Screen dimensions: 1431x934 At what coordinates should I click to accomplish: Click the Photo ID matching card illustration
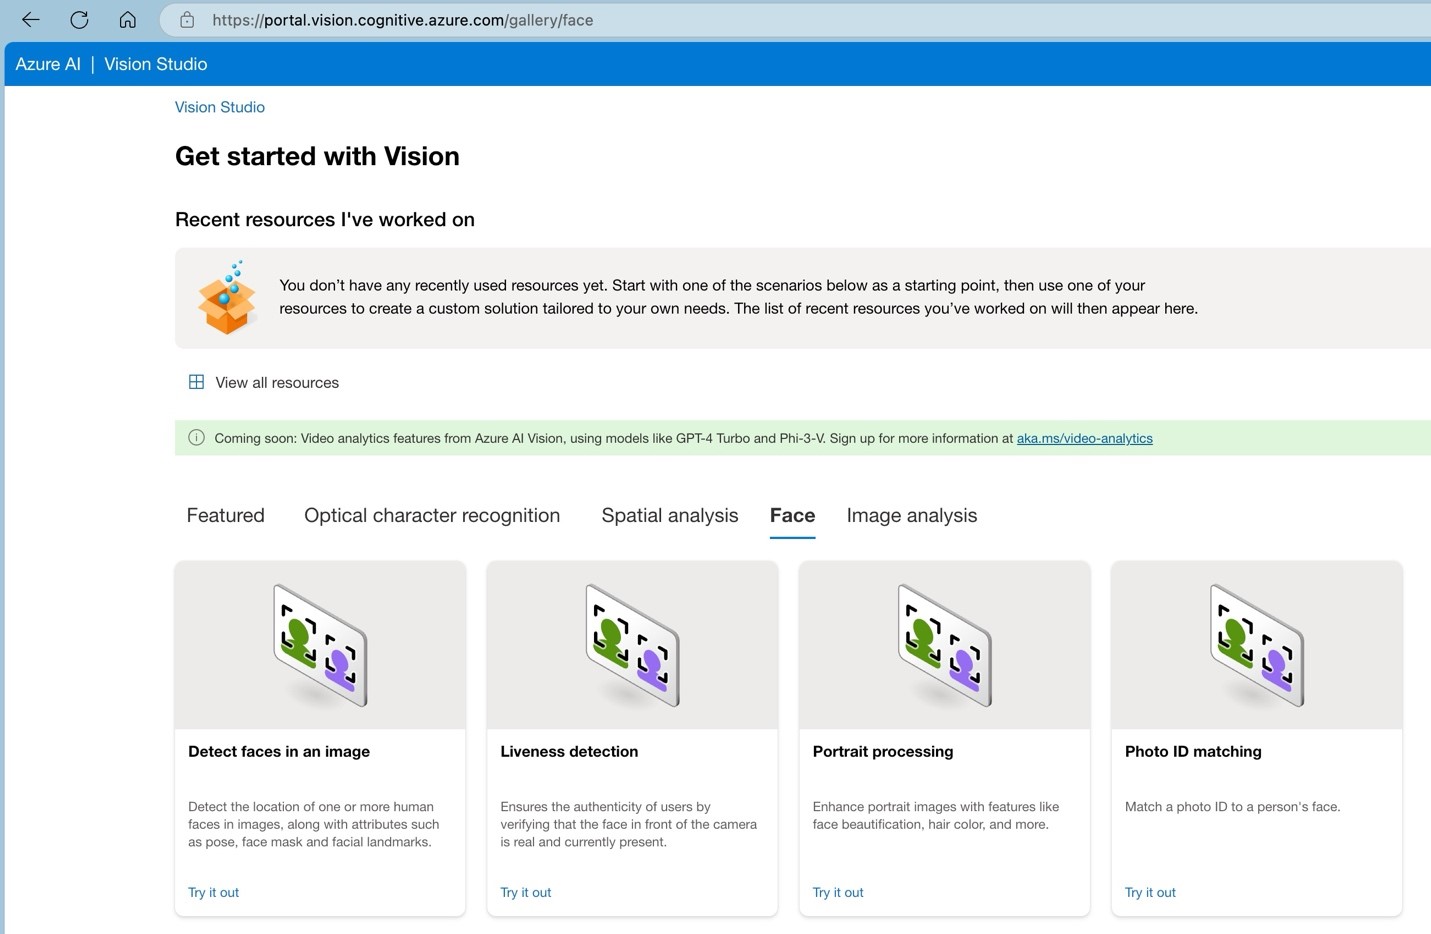[x=1256, y=644]
